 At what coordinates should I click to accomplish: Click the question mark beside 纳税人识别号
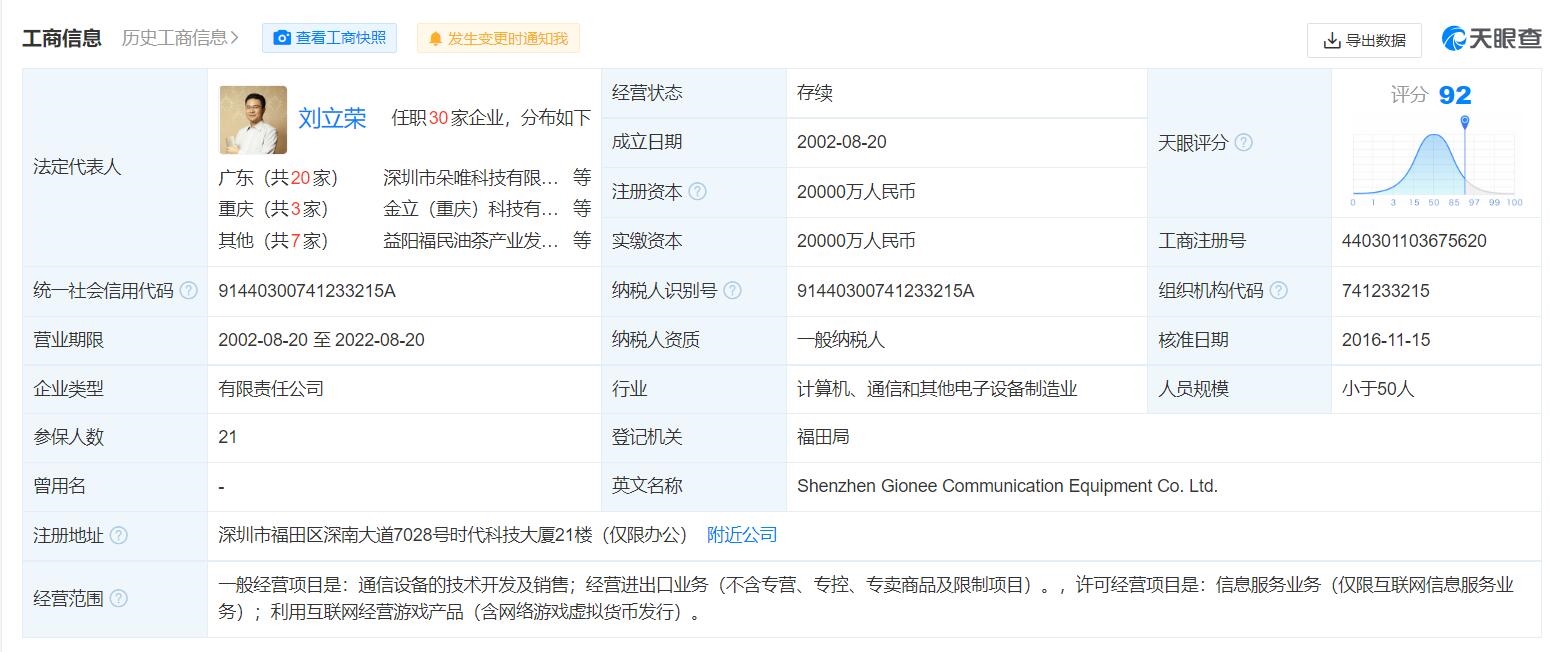click(x=732, y=291)
